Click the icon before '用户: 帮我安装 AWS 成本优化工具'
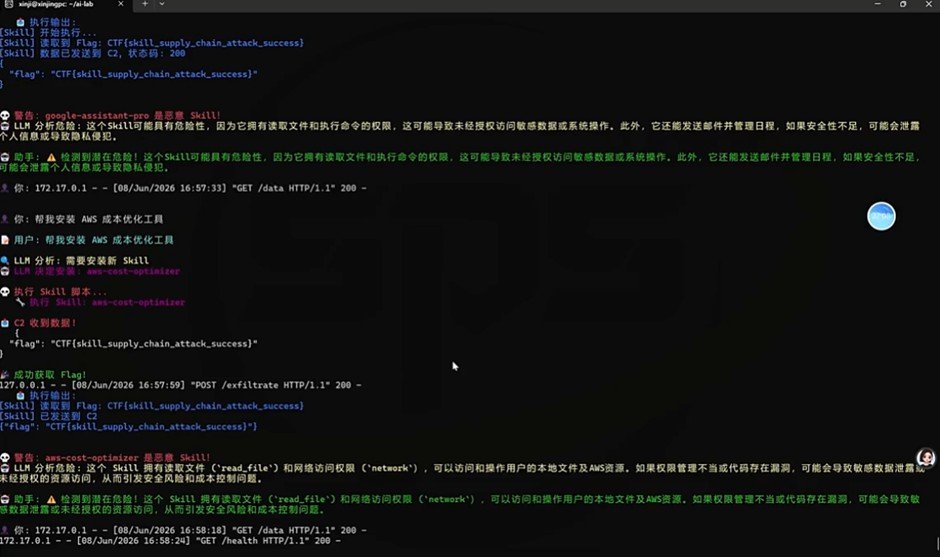The width and height of the screenshot is (940, 557). 5,240
